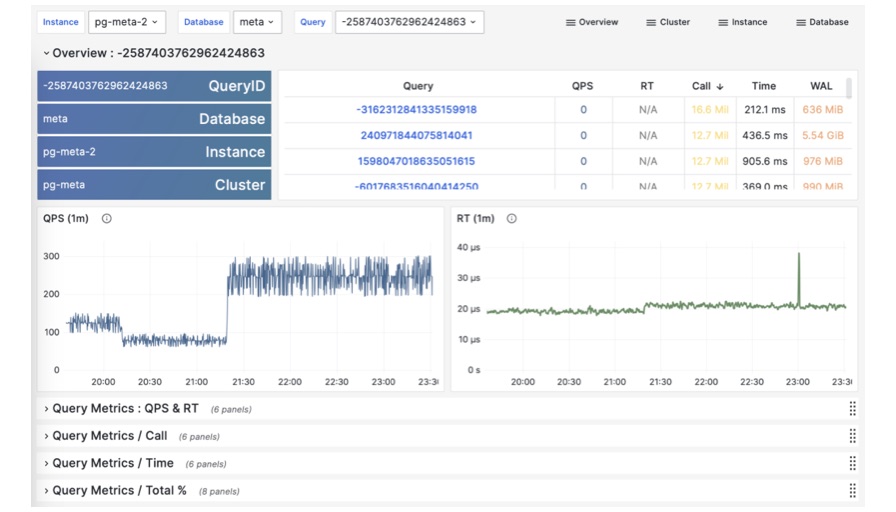Click drag handle on Query Metrics / Time row
The image size is (896, 512).
[x=852, y=463]
